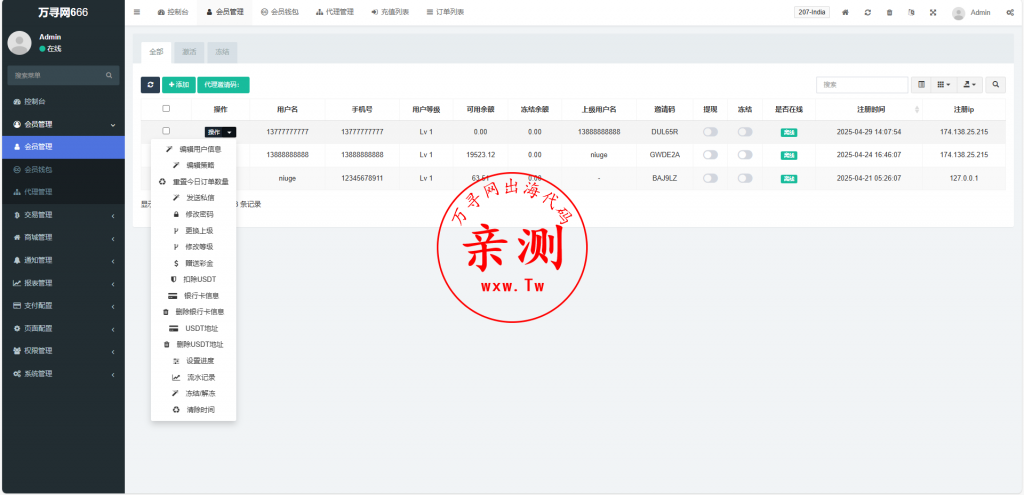1024x495 pixels.
Task: Choose 修改等级 from the dropdown menu
Action: [193, 247]
